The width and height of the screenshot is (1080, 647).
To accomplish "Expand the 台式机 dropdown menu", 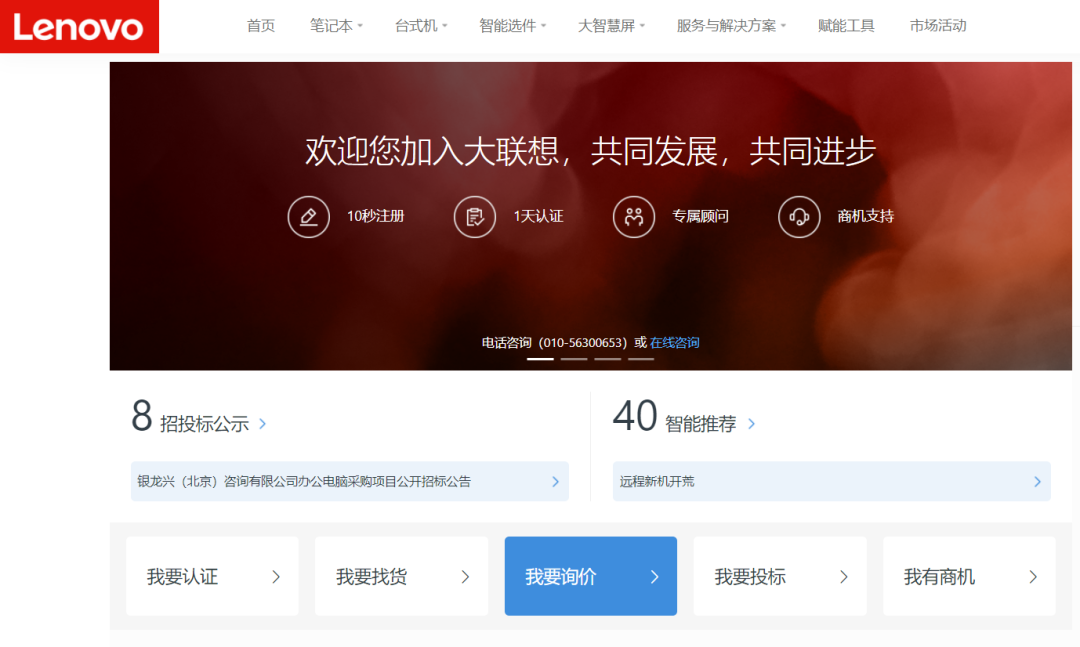I will tap(421, 25).
